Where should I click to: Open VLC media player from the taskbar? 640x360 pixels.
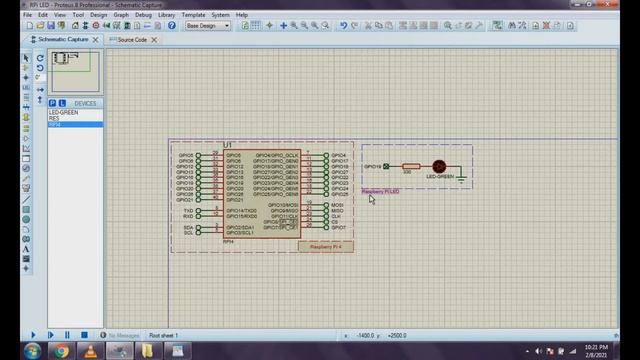click(91, 351)
